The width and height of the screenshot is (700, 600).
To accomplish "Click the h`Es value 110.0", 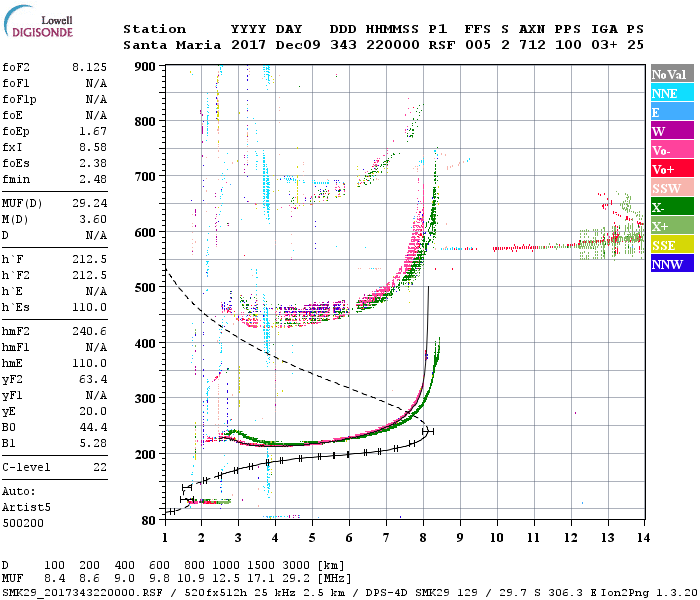I will tap(90, 307).
